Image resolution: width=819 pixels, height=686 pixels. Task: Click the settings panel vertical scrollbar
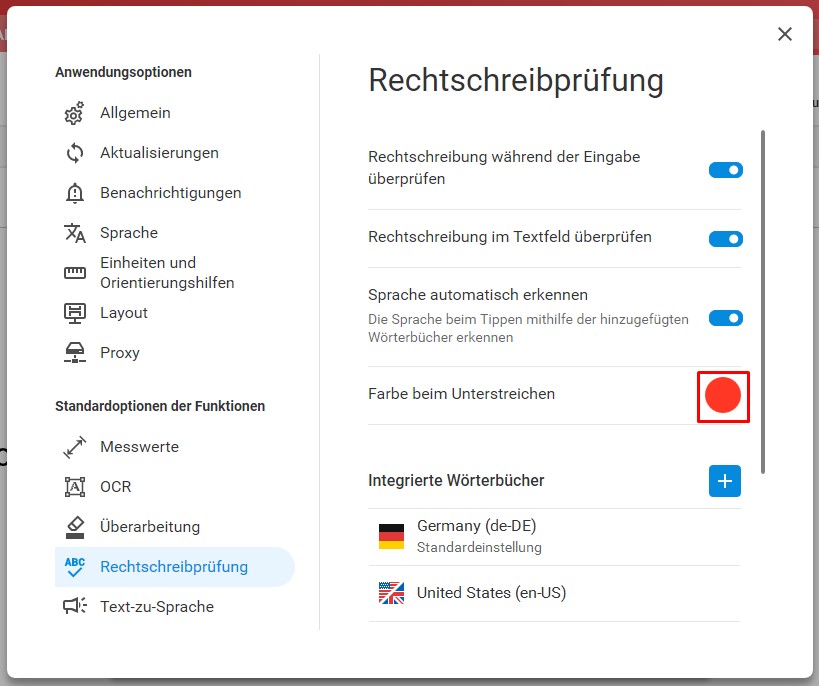763,302
